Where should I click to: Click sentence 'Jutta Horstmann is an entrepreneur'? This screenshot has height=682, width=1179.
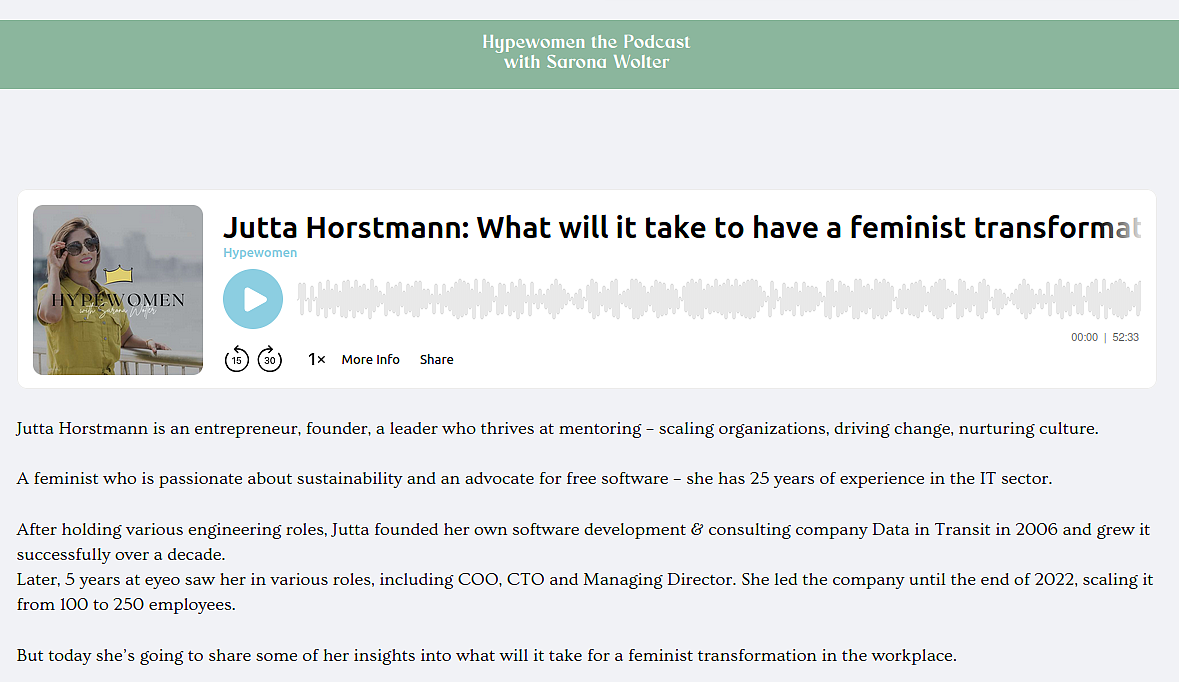pos(557,429)
